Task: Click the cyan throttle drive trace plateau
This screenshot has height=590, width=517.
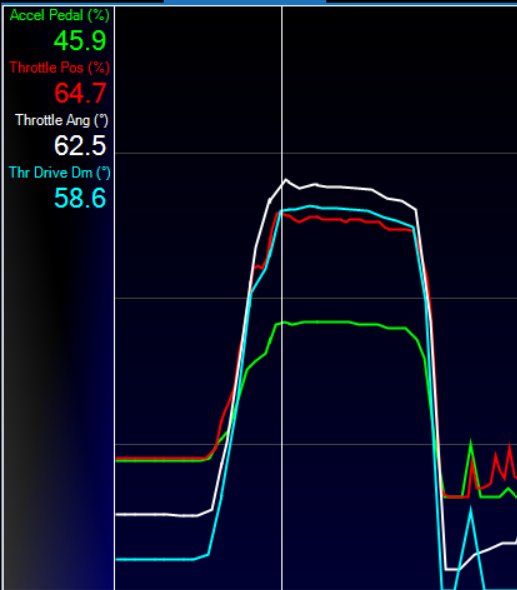Action: click(x=339, y=208)
